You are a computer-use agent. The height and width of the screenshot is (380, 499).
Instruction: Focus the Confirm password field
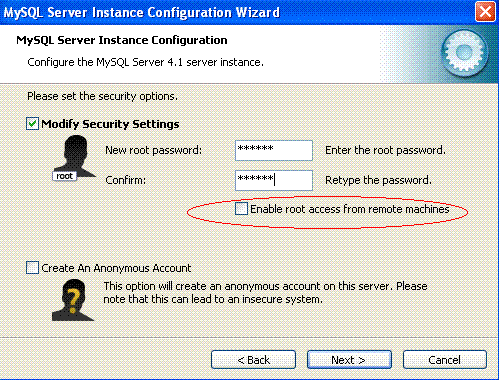coord(274,180)
